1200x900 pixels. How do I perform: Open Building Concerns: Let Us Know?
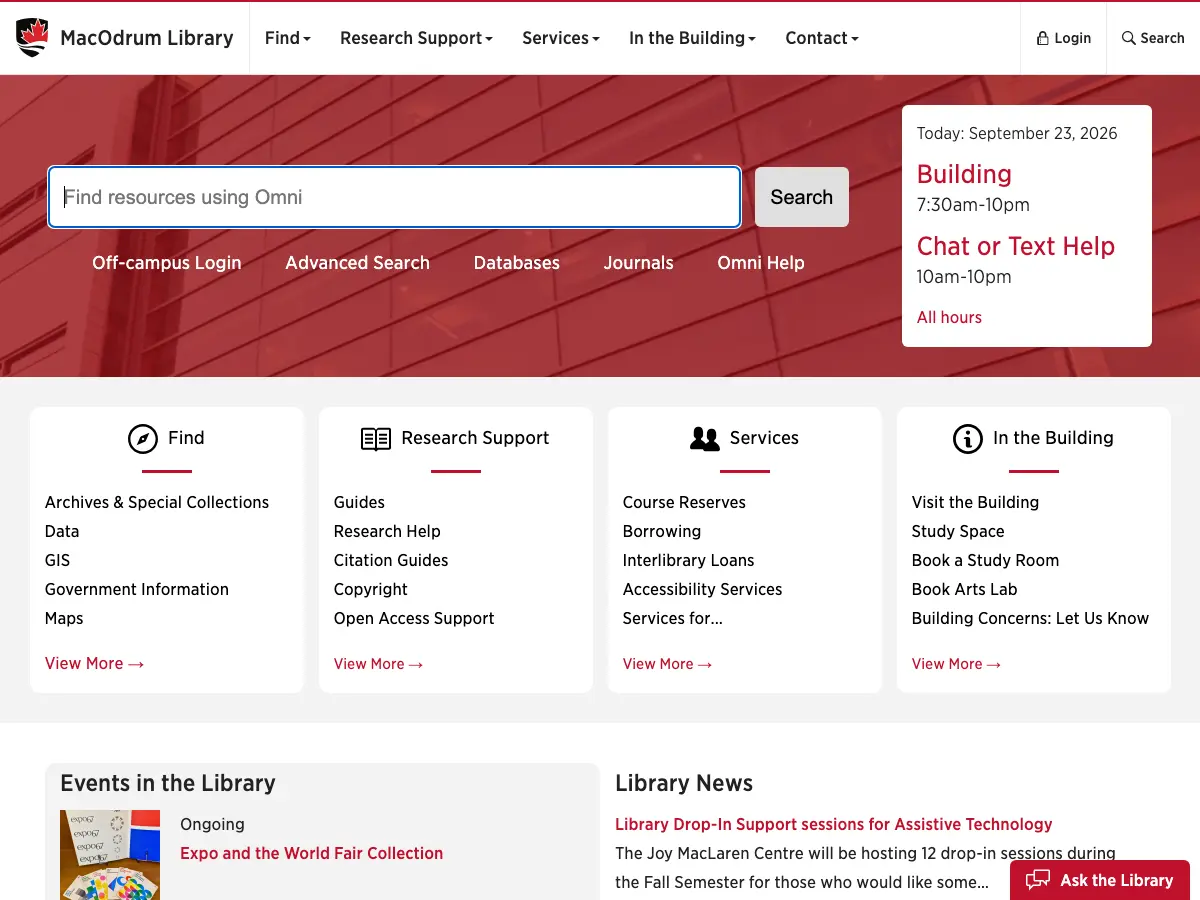1030,618
